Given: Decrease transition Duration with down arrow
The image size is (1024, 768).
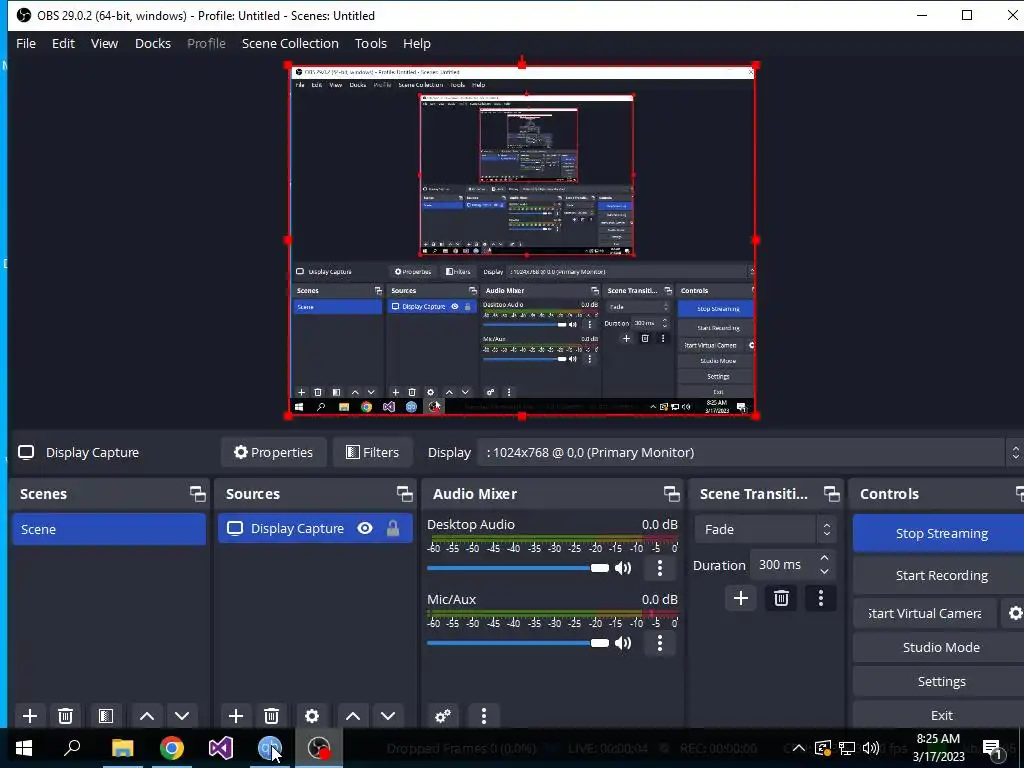Looking at the screenshot, I should (x=824, y=571).
